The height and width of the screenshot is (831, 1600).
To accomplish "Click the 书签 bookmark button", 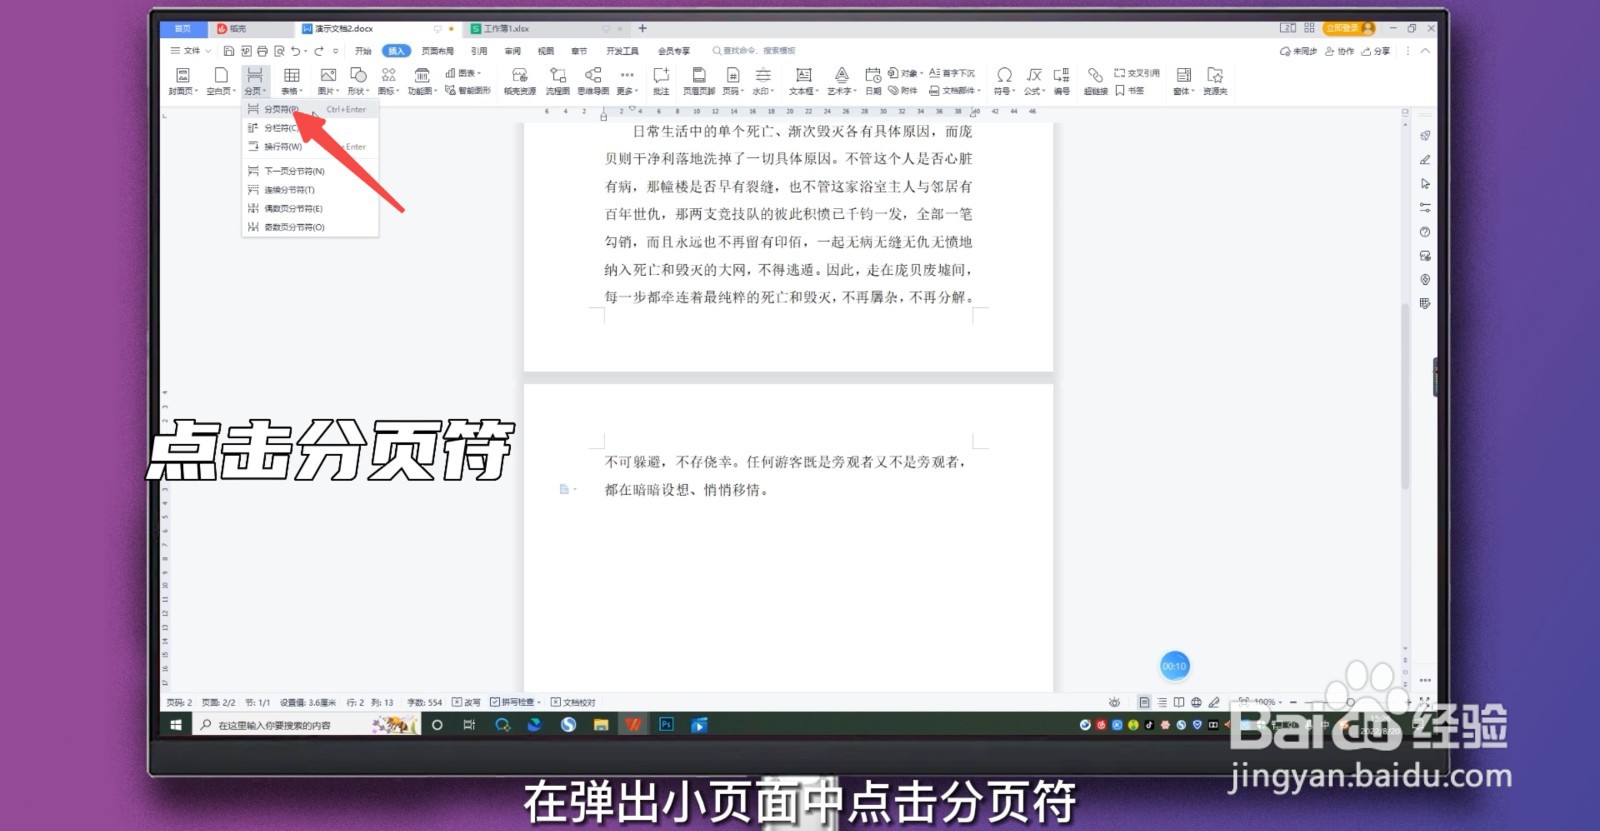I will pyautogui.click(x=1130, y=90).
